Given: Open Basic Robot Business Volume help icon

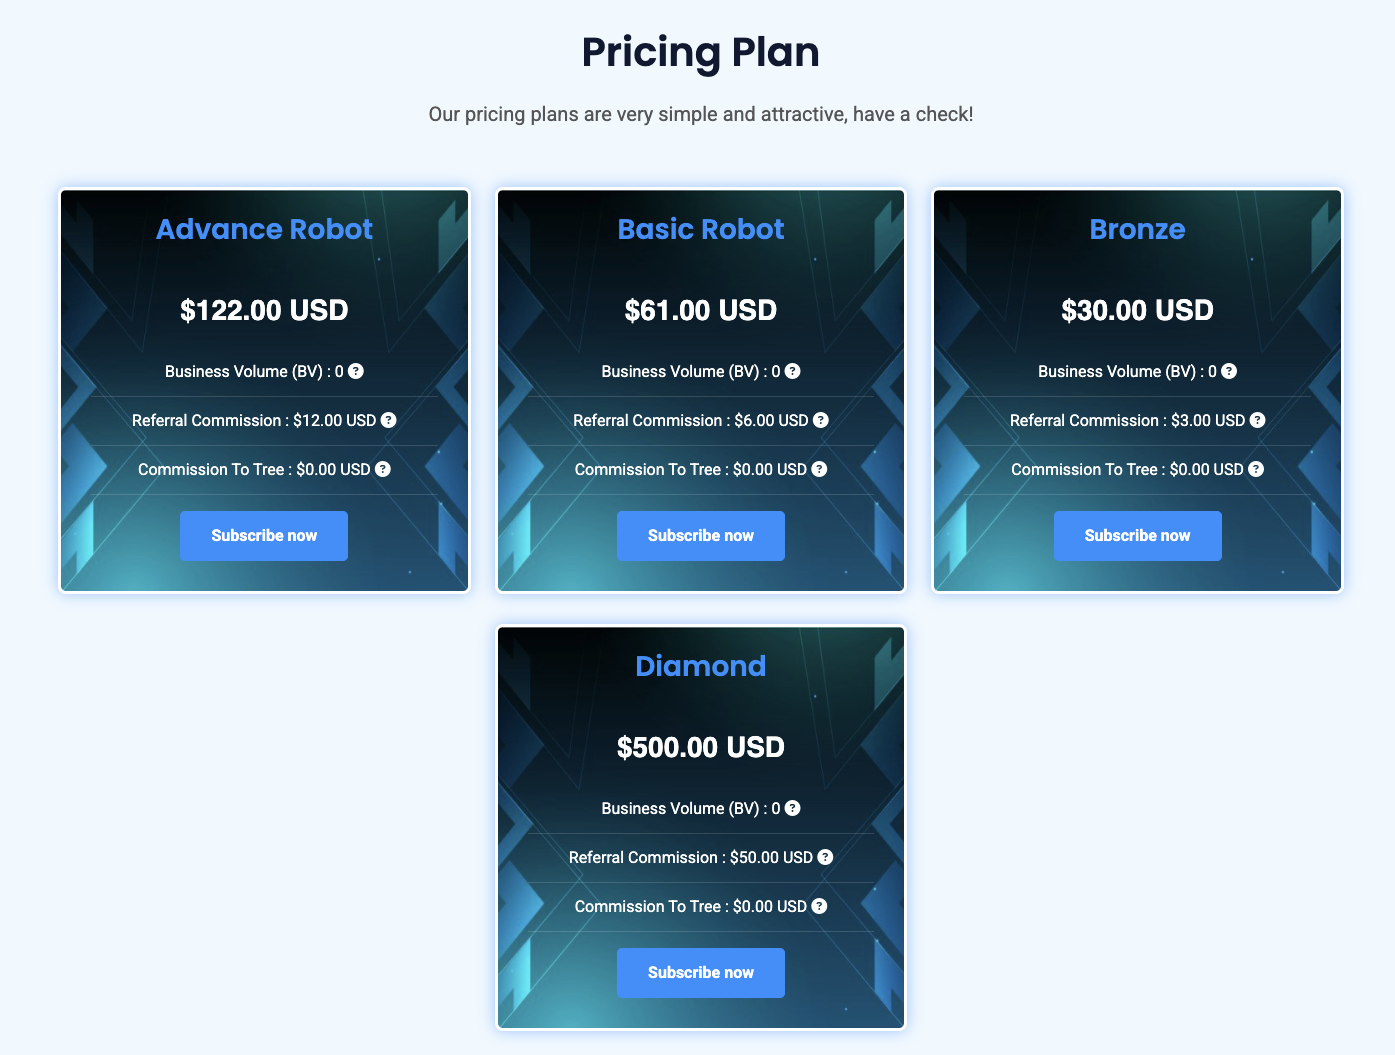Looking at the screenshot, I should (x=793, y=371).
